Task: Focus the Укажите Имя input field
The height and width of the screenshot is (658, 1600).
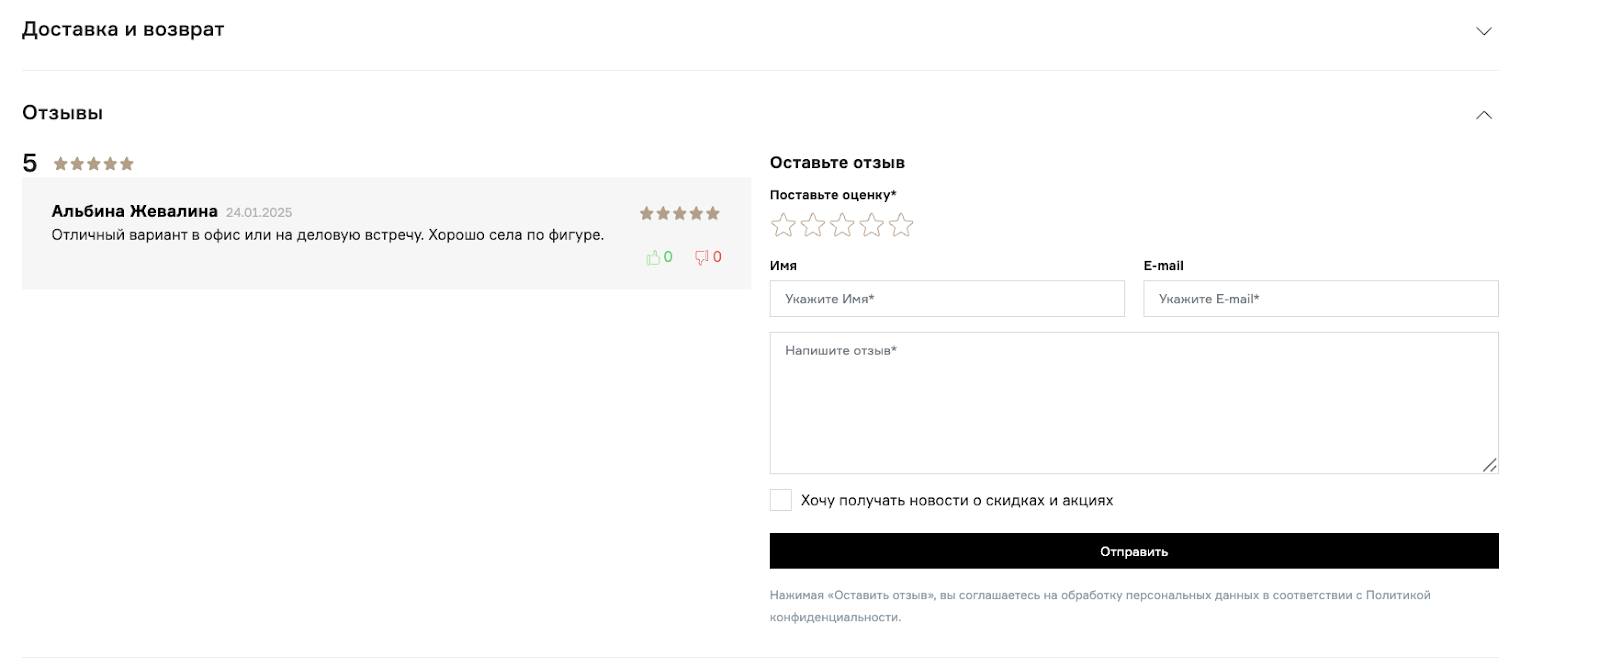Action: 947,299
